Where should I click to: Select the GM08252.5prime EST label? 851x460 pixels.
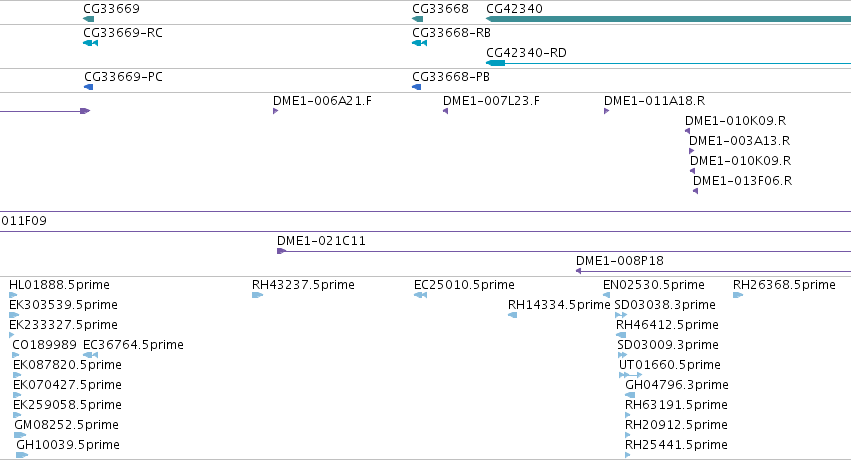66,425
